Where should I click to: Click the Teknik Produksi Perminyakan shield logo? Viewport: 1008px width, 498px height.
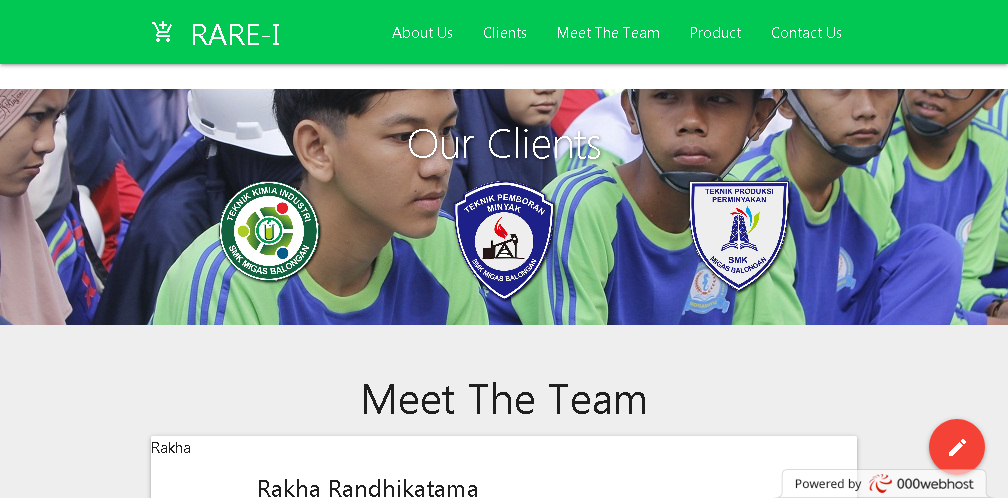tap(739, 235)
